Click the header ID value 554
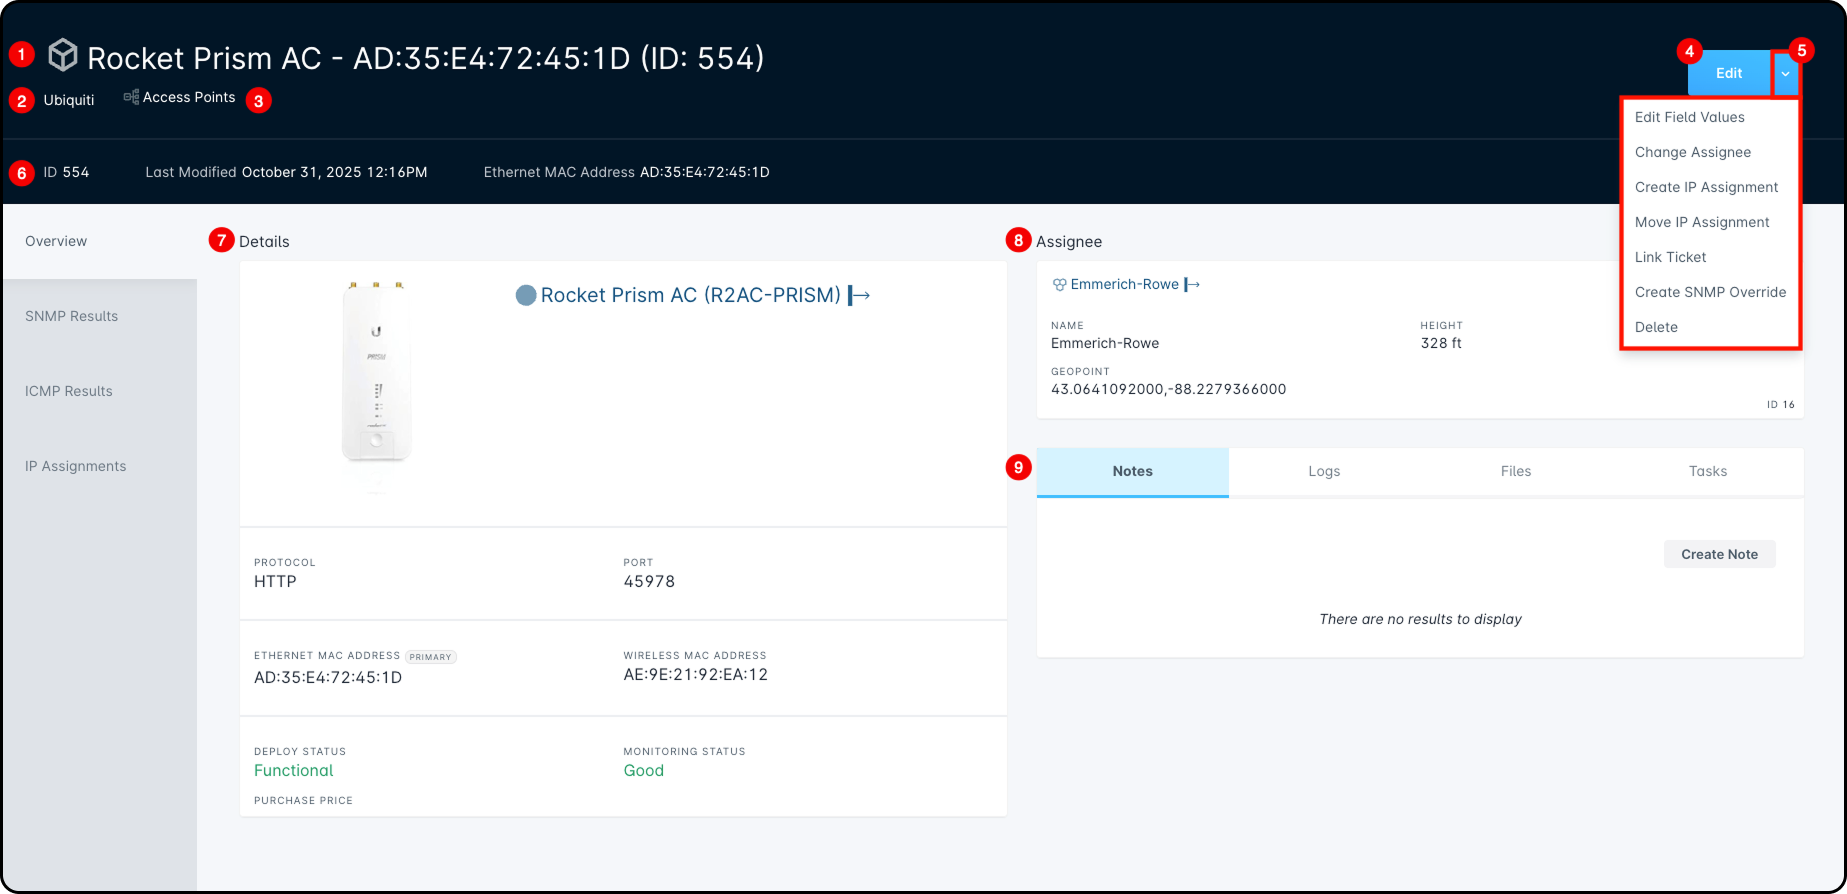Image resolution: width=1847 pixels, height=894 pixels. point(76,172)
